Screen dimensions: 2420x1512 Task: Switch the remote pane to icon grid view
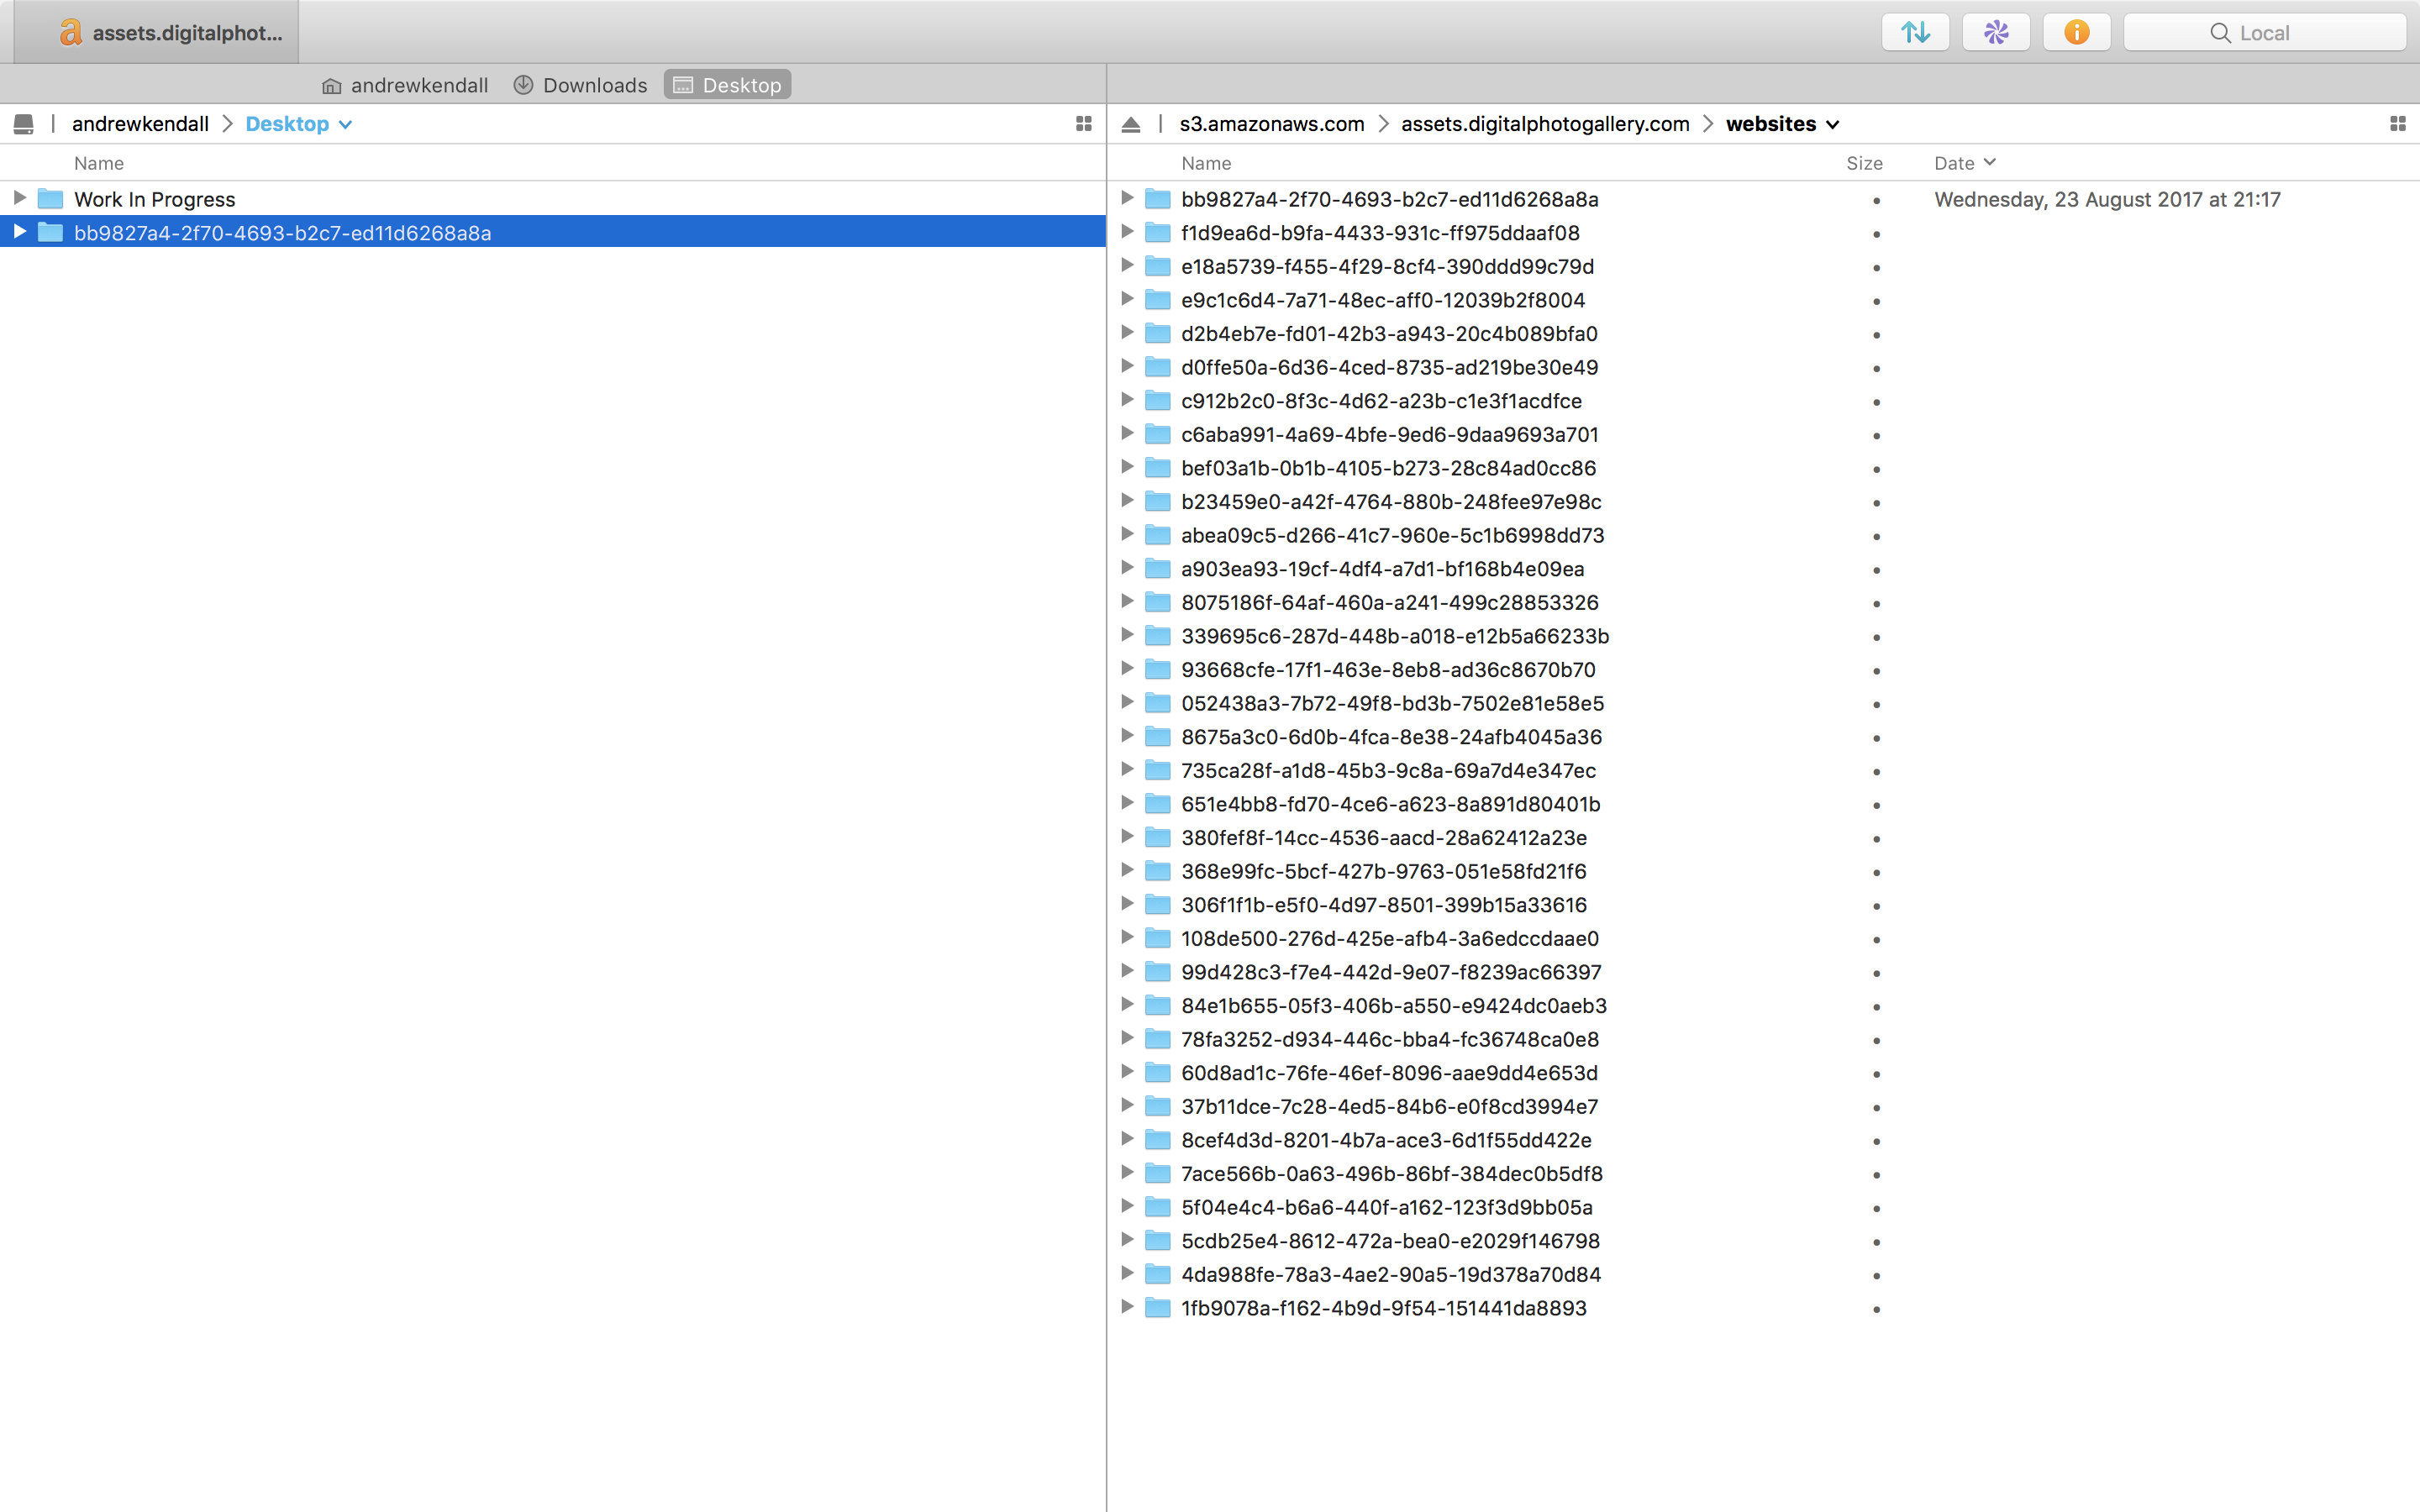[x=2397, y=124]
